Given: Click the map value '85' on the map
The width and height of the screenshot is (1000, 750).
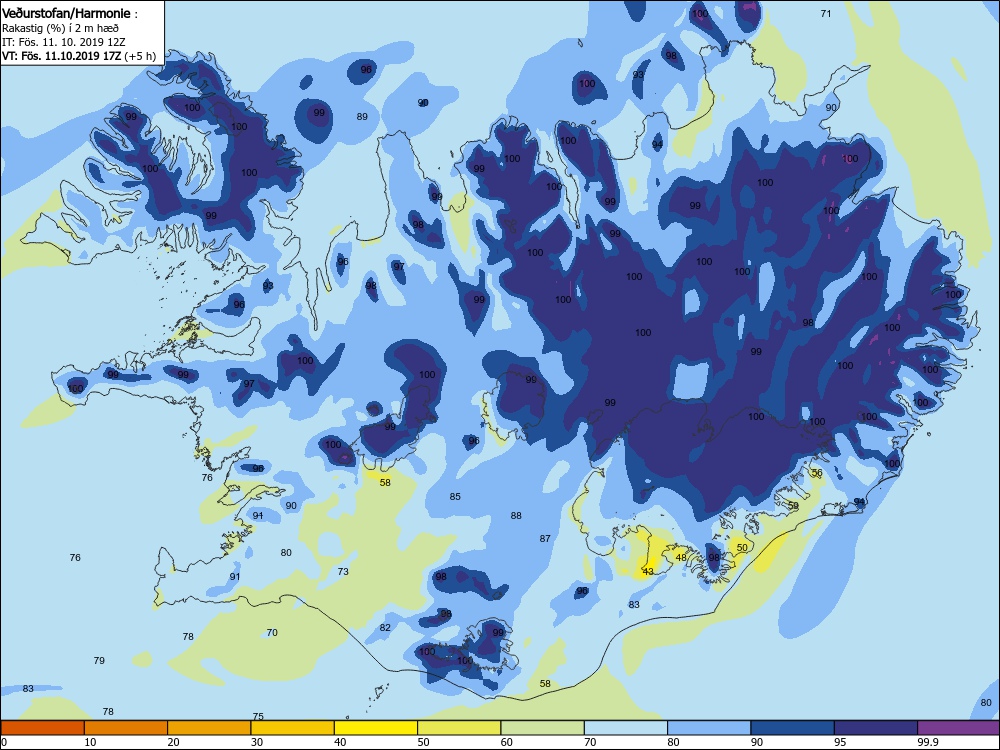Looking at the screenshot, I should (455, 496).
